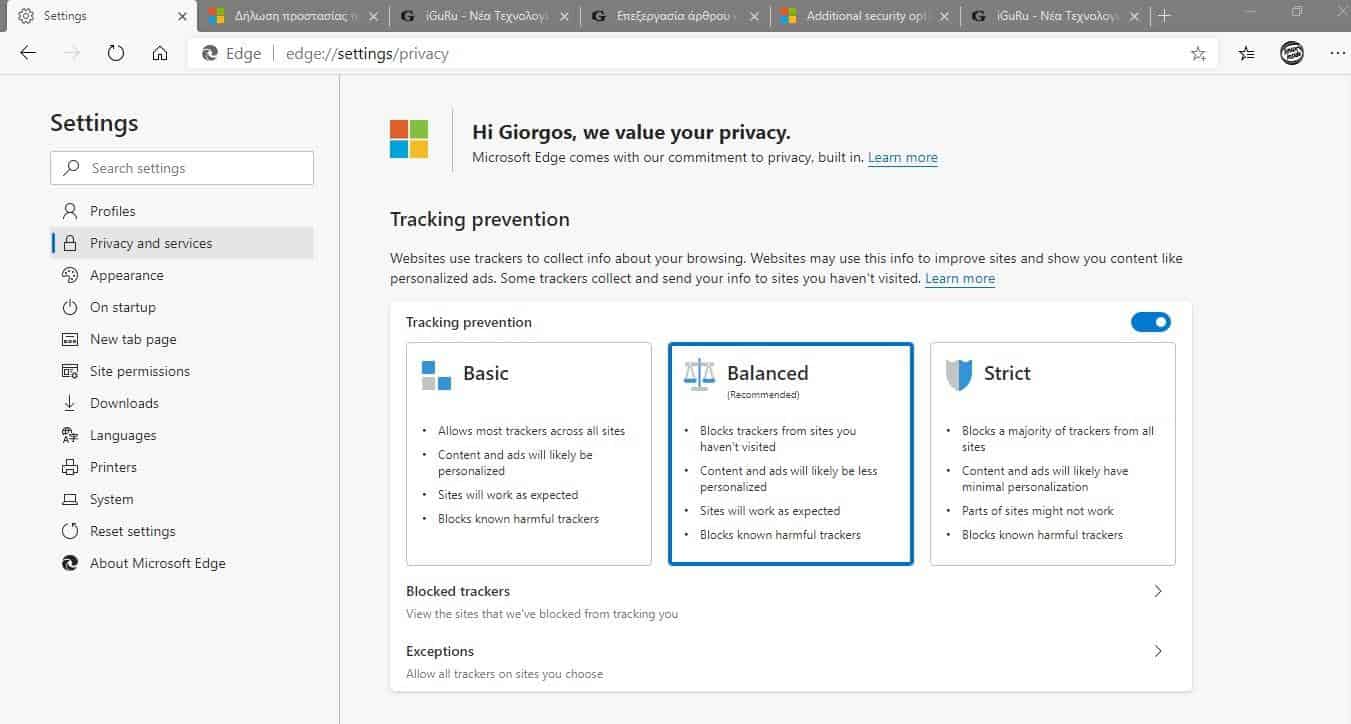Viewport: 1351px width, 724px height.
Task: Open Appearance settings section
Action: tap(182, 275)
